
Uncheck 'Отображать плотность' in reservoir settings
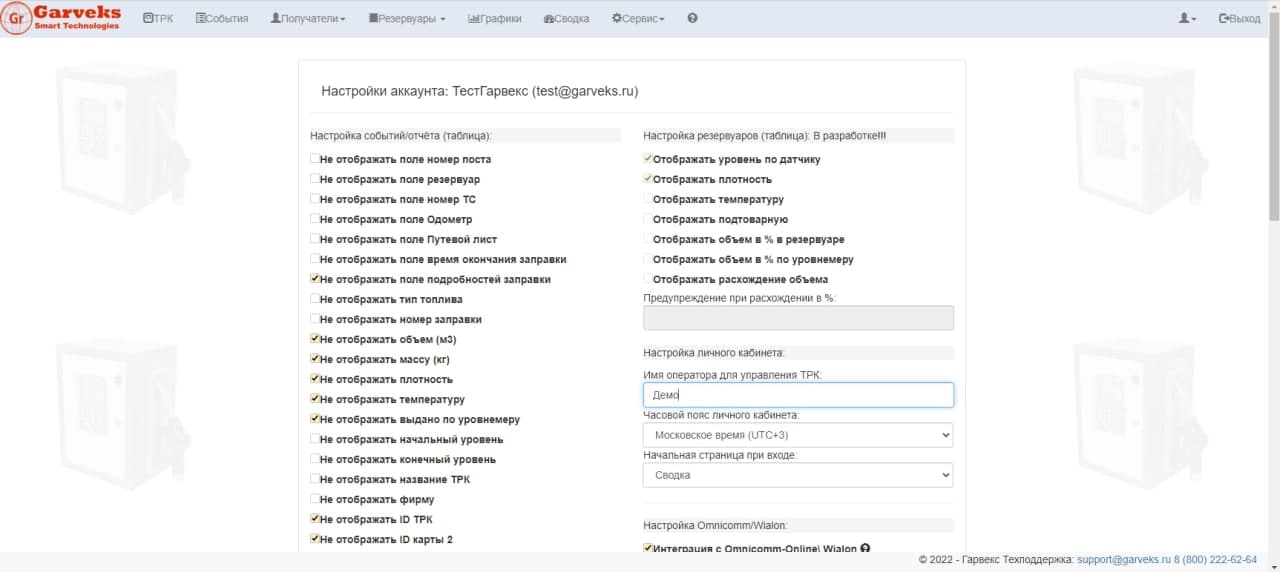point(648,179)
